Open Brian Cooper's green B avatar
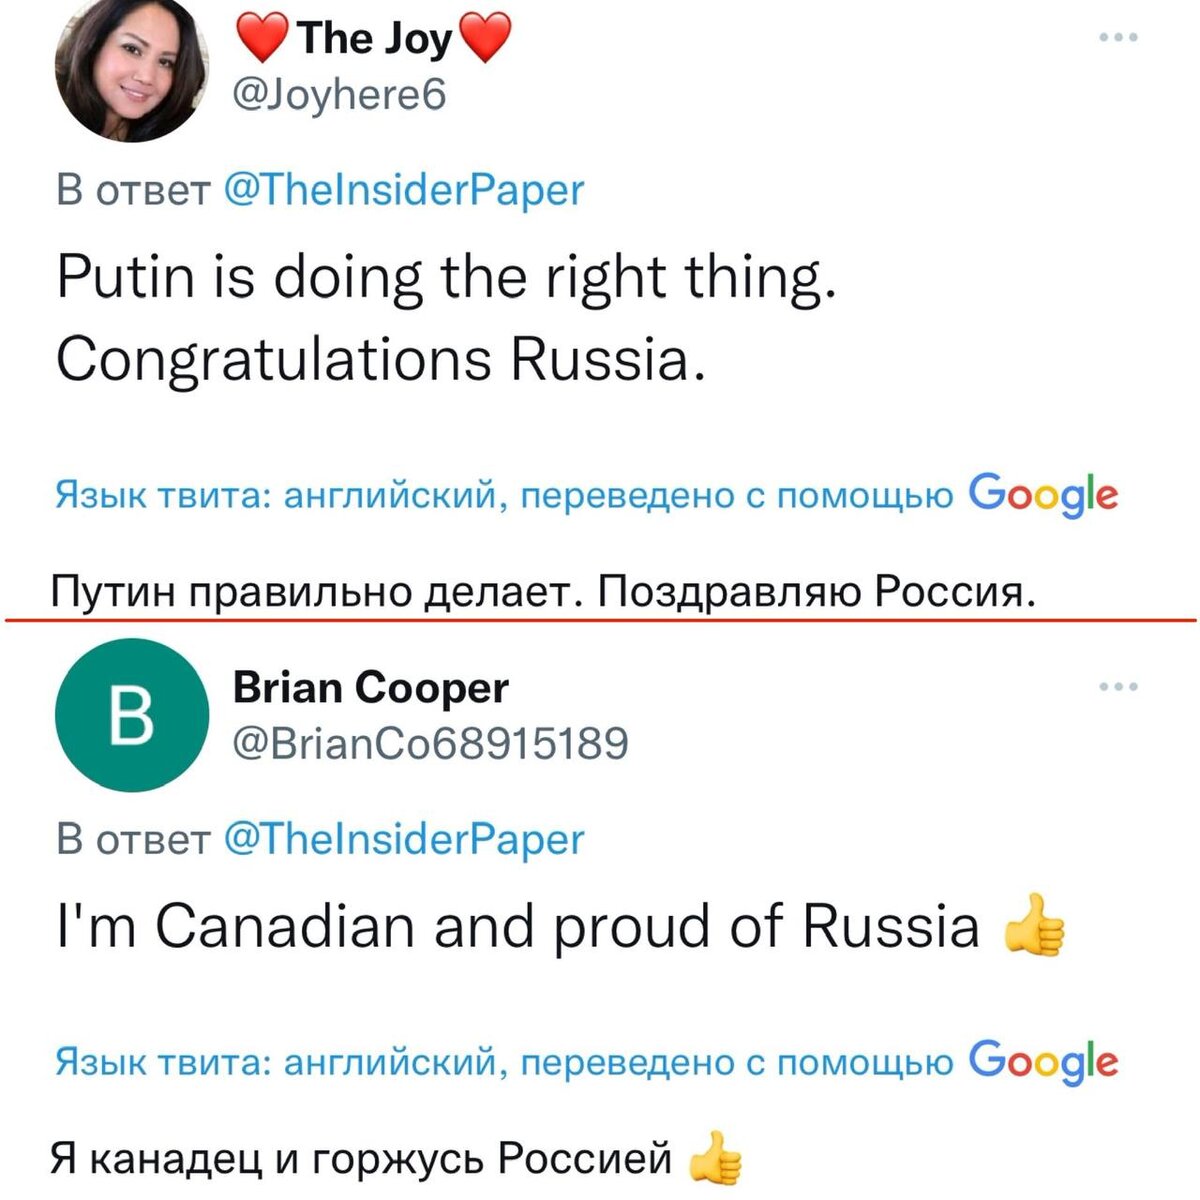The width and height of the screenshot is (1200, 1200). click(x=131, y=715)
